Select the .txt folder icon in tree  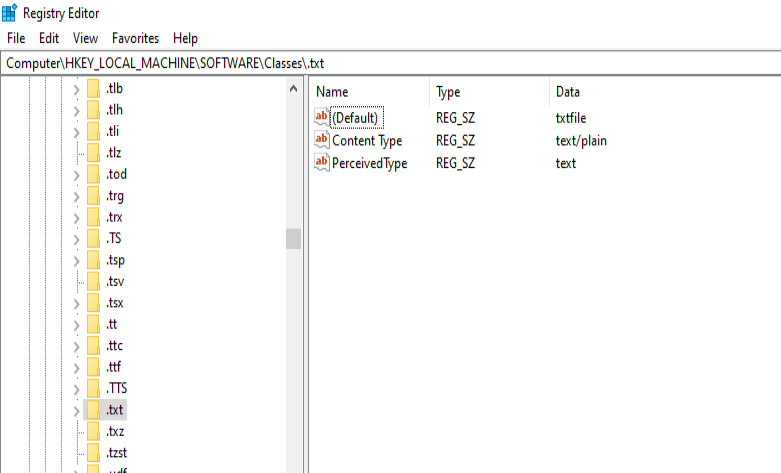point(93,410)
